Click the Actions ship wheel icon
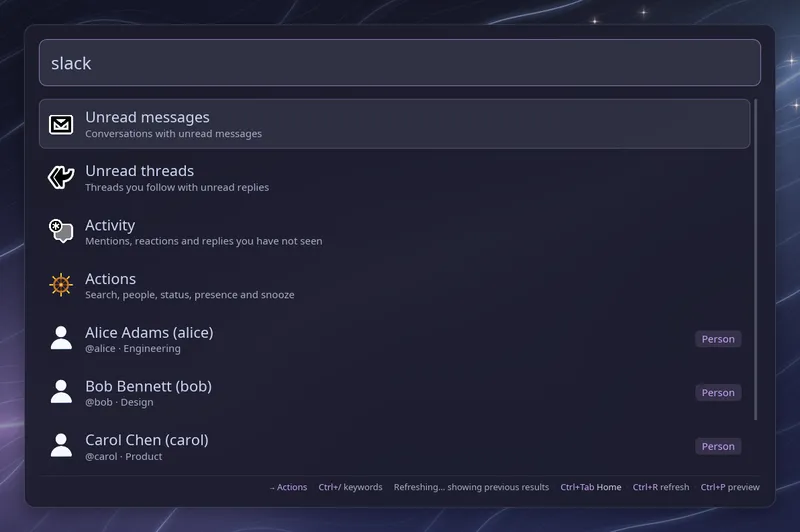 click(x=61, y=285)
